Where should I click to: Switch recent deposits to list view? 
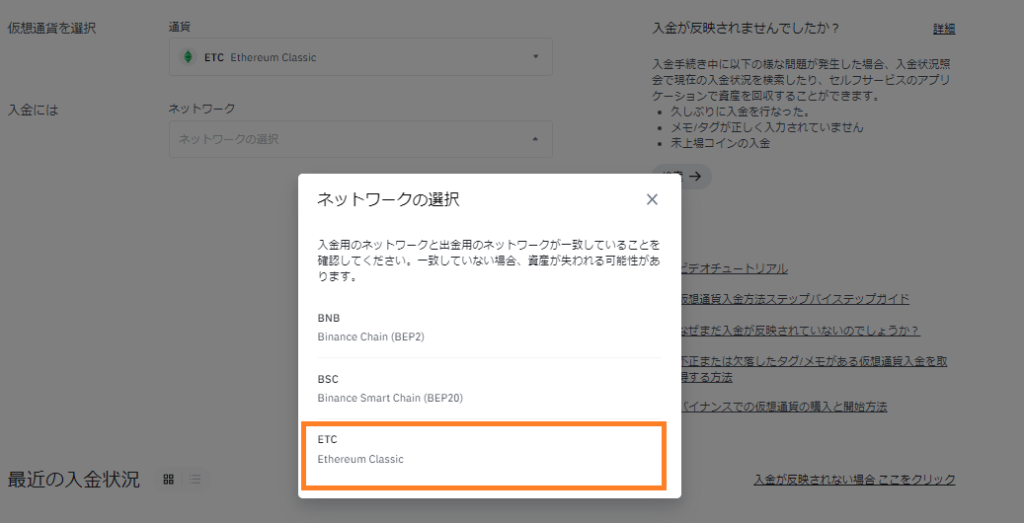tap(195, 479)
